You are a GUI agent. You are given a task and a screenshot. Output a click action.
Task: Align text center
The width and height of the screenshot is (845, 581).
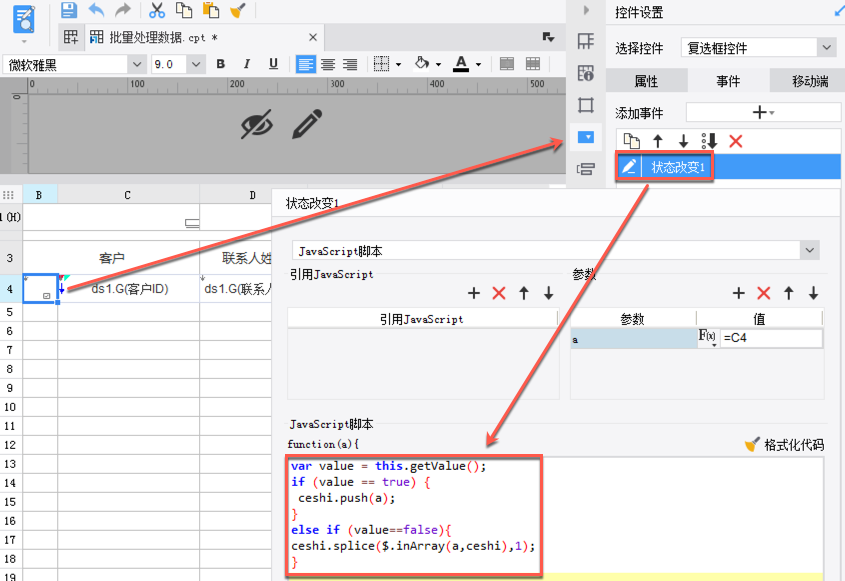[x=328, y=65]
